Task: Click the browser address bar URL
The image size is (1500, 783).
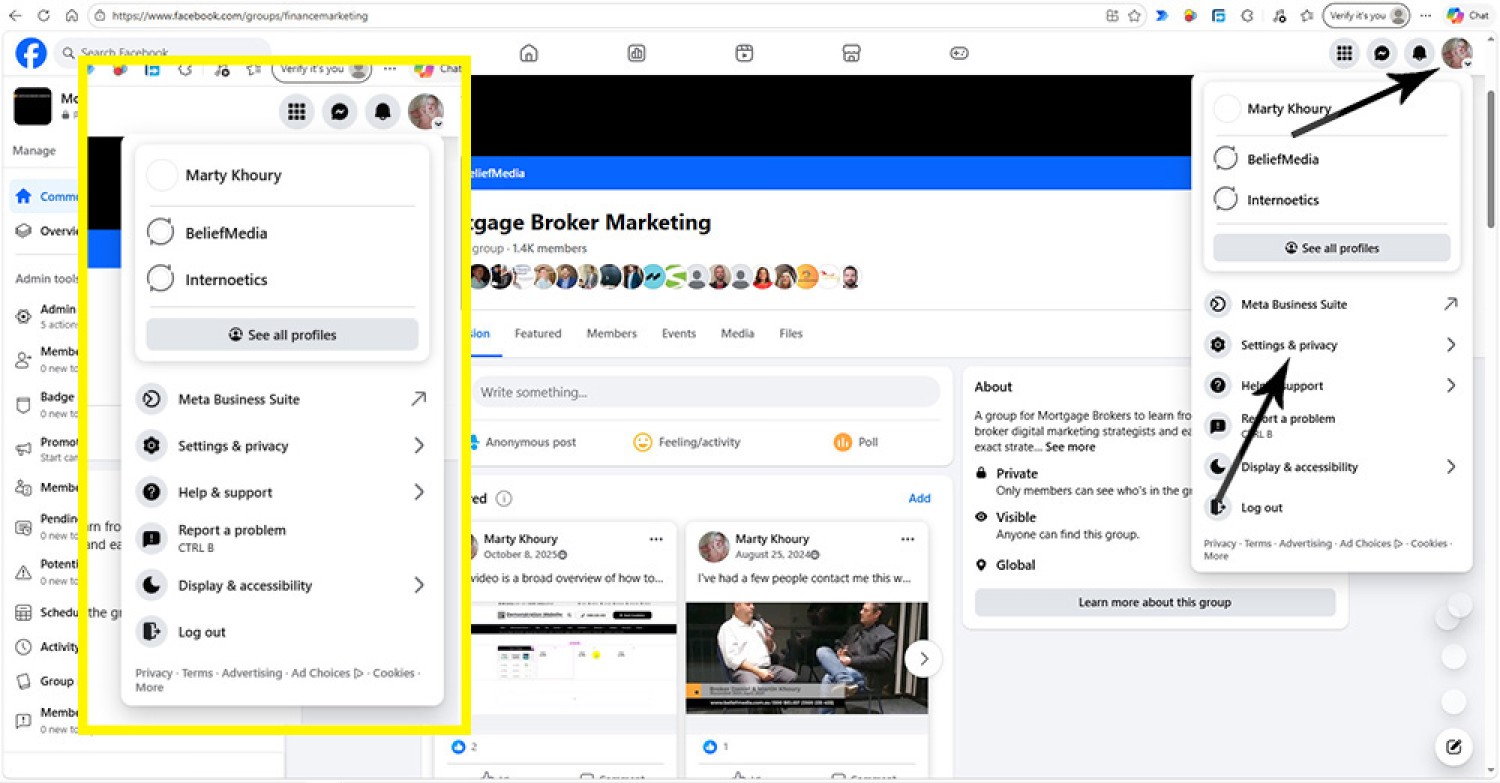Action: point(240,16)
